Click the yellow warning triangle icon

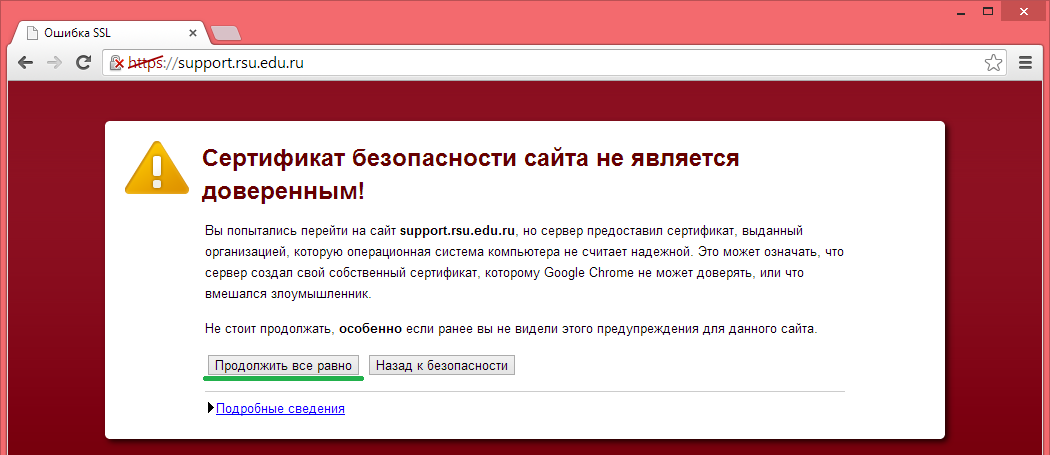coord(157,168)
